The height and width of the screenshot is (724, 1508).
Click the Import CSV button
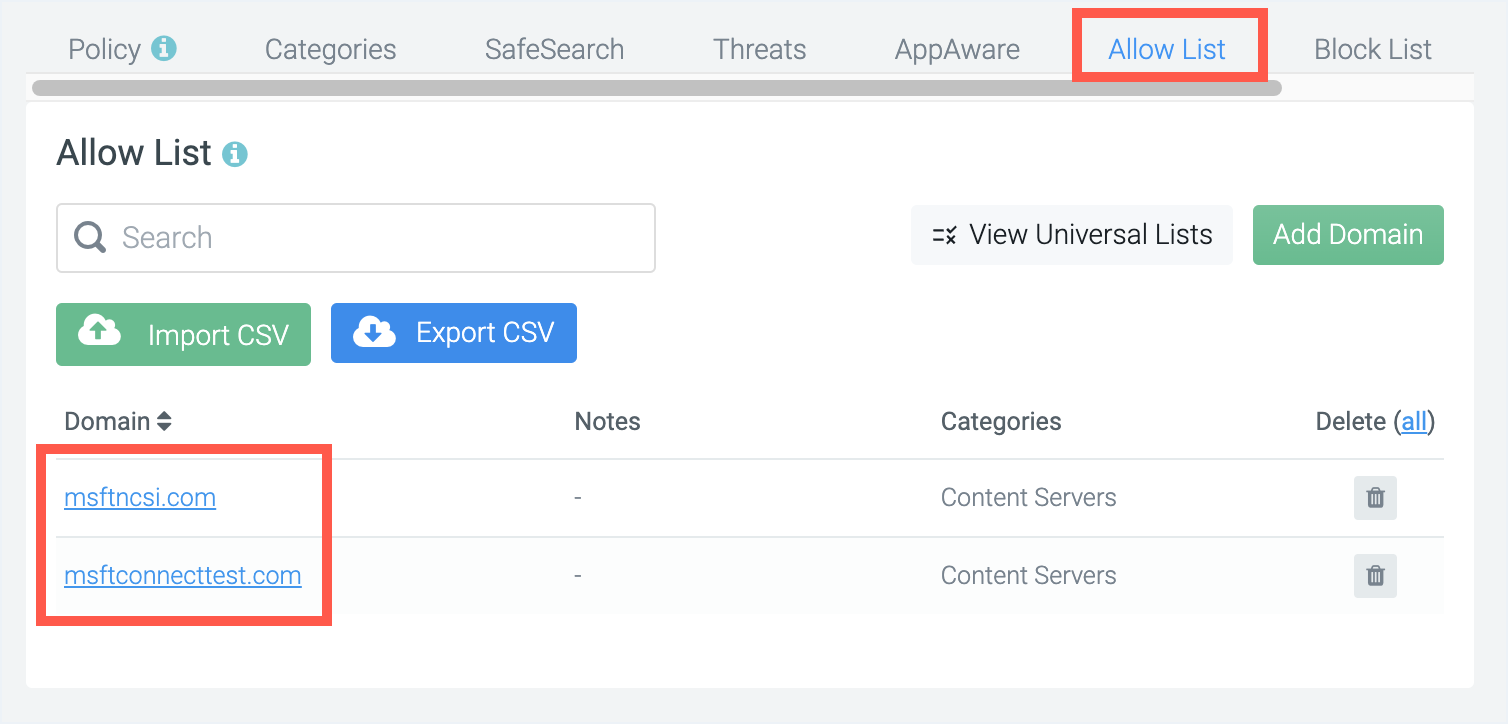coord(183,334)
